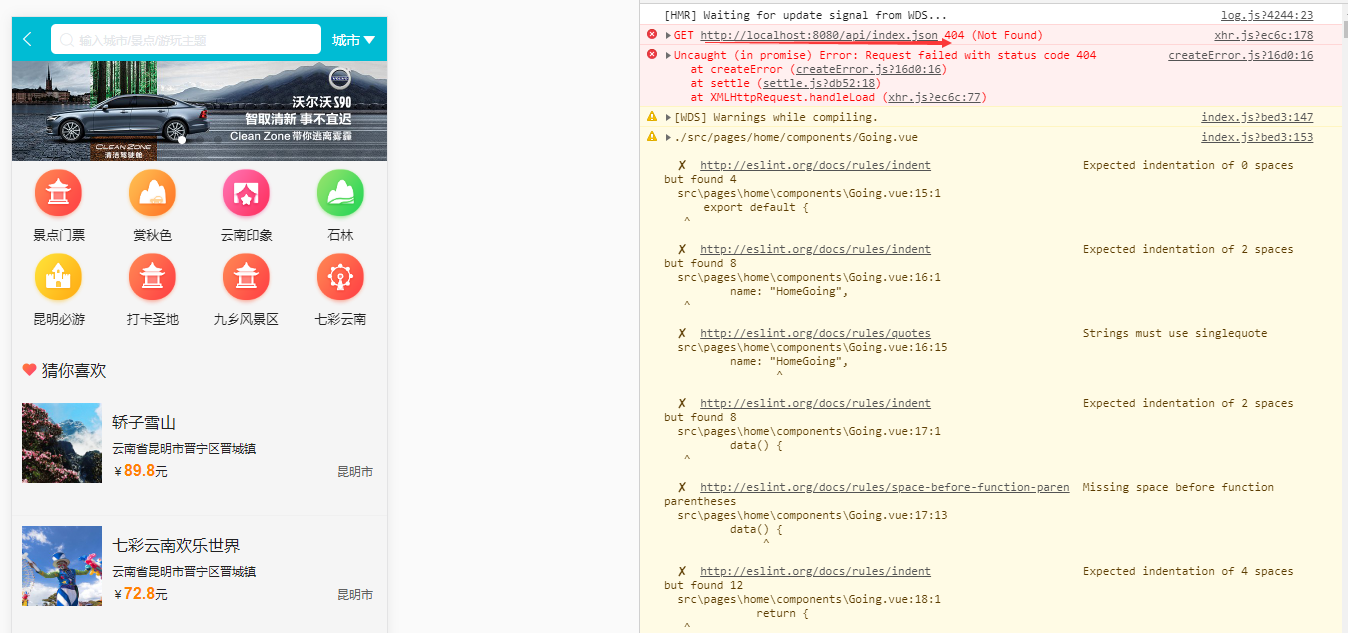Click 'Expected indentation of 0 spaces' message

pyautogui.click(x=1188, y=165)
